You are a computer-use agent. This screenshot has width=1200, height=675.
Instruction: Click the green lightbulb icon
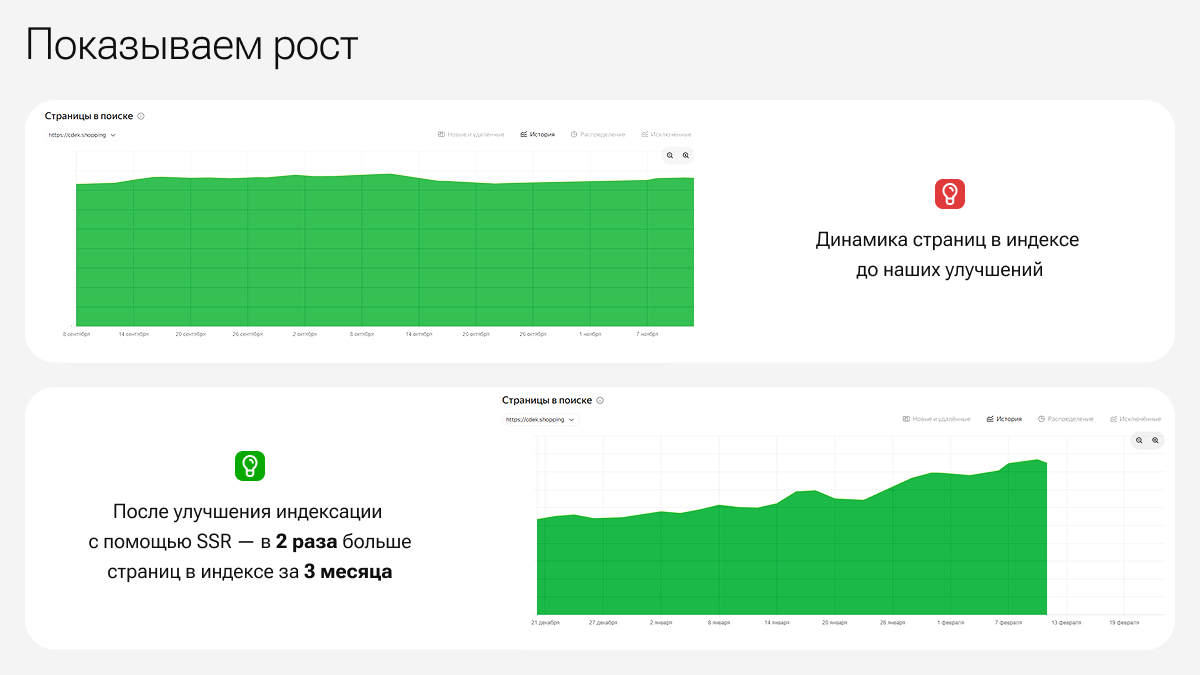(249, 465)
